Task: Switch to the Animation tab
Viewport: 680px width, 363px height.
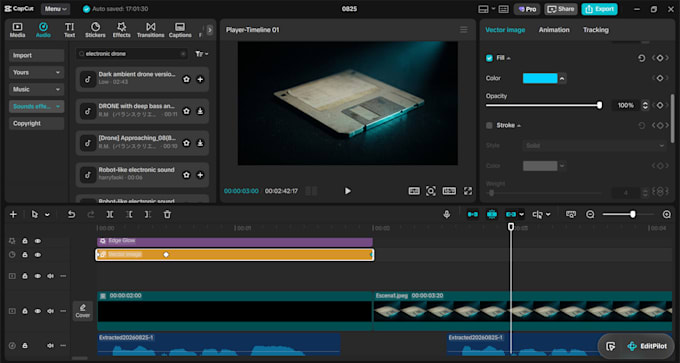Action: pos(554,30)
